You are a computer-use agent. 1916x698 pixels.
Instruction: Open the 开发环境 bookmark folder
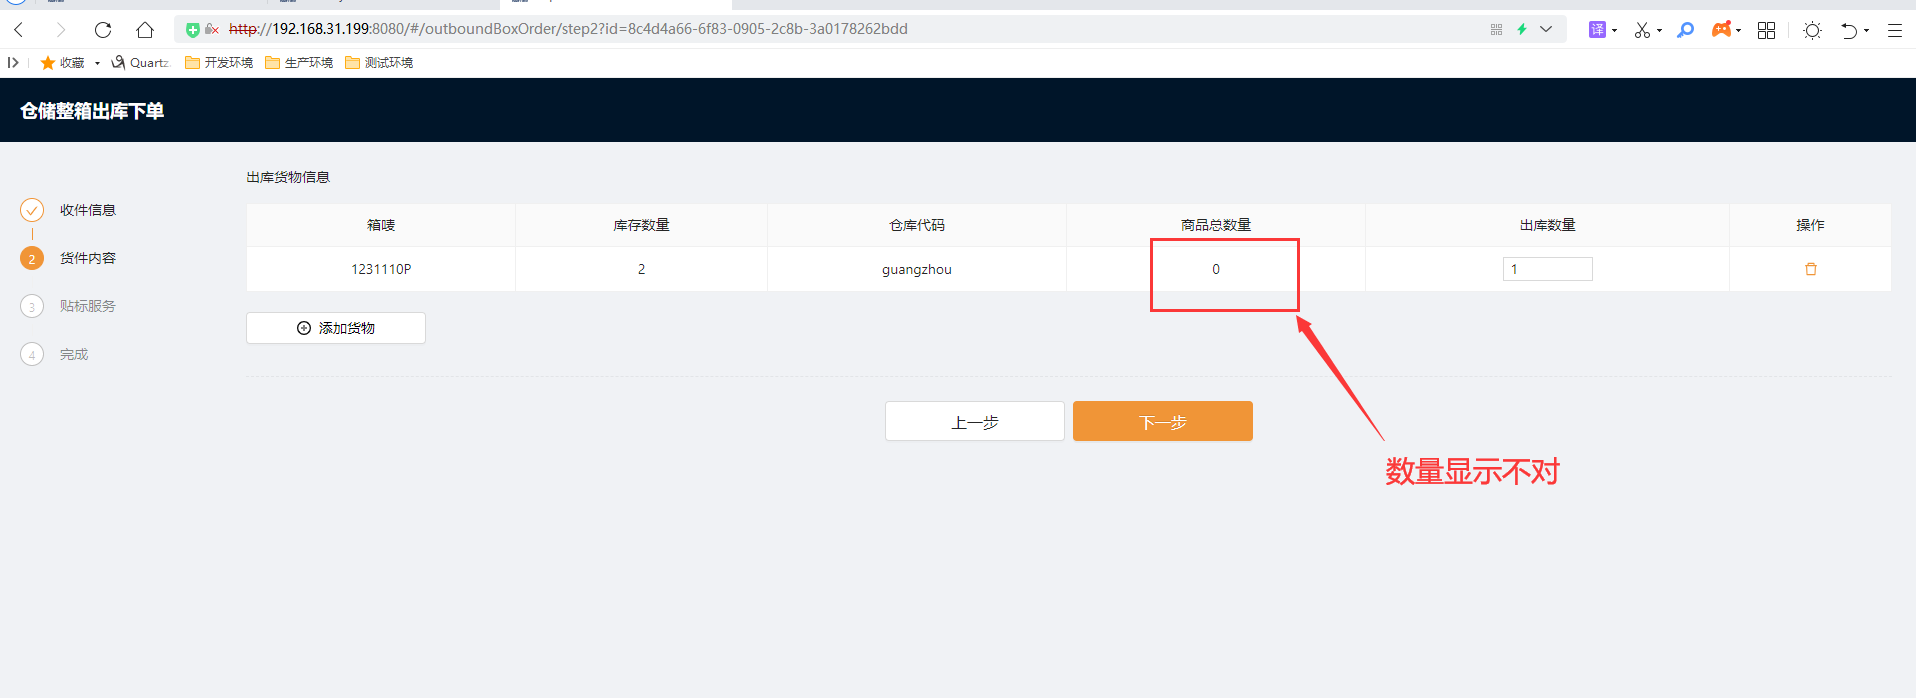point(219,62)
